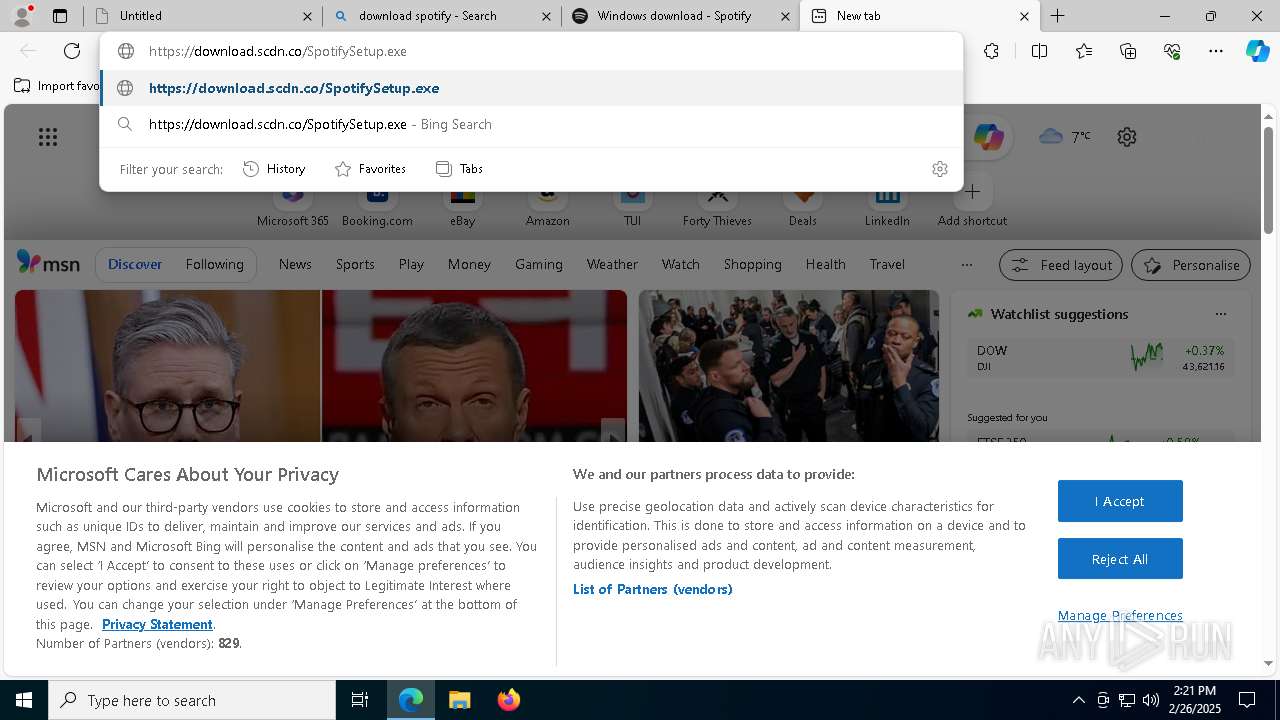
Task: Switch to Windows download - Spotify tab
Action: coord(681,16)
